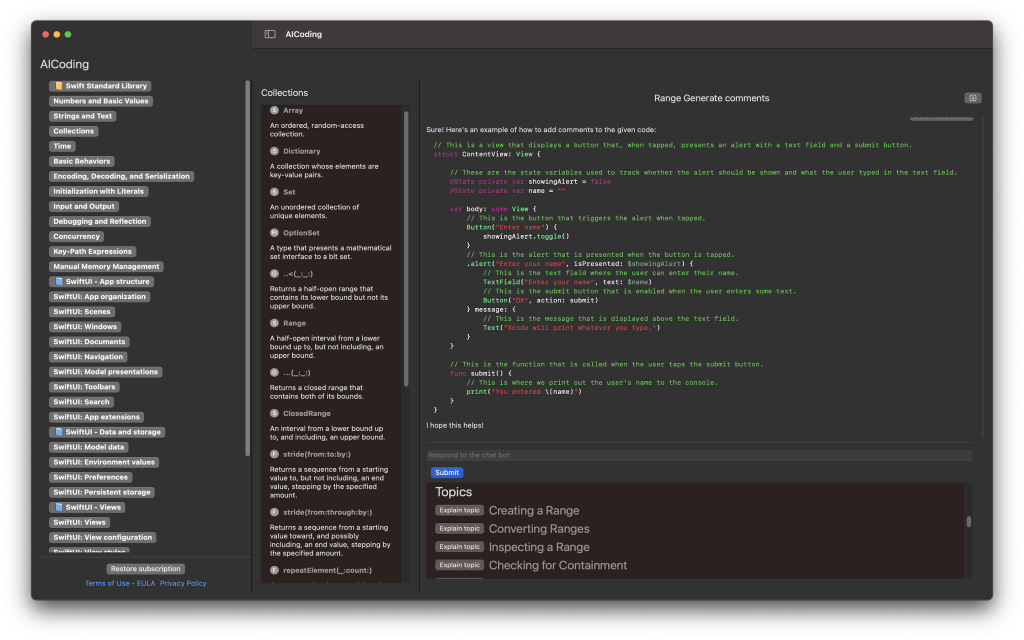Click the struct icon beside ClosedRange
Screen dimensions: 1024x640
pyautogui.click(x=274, y=413)
